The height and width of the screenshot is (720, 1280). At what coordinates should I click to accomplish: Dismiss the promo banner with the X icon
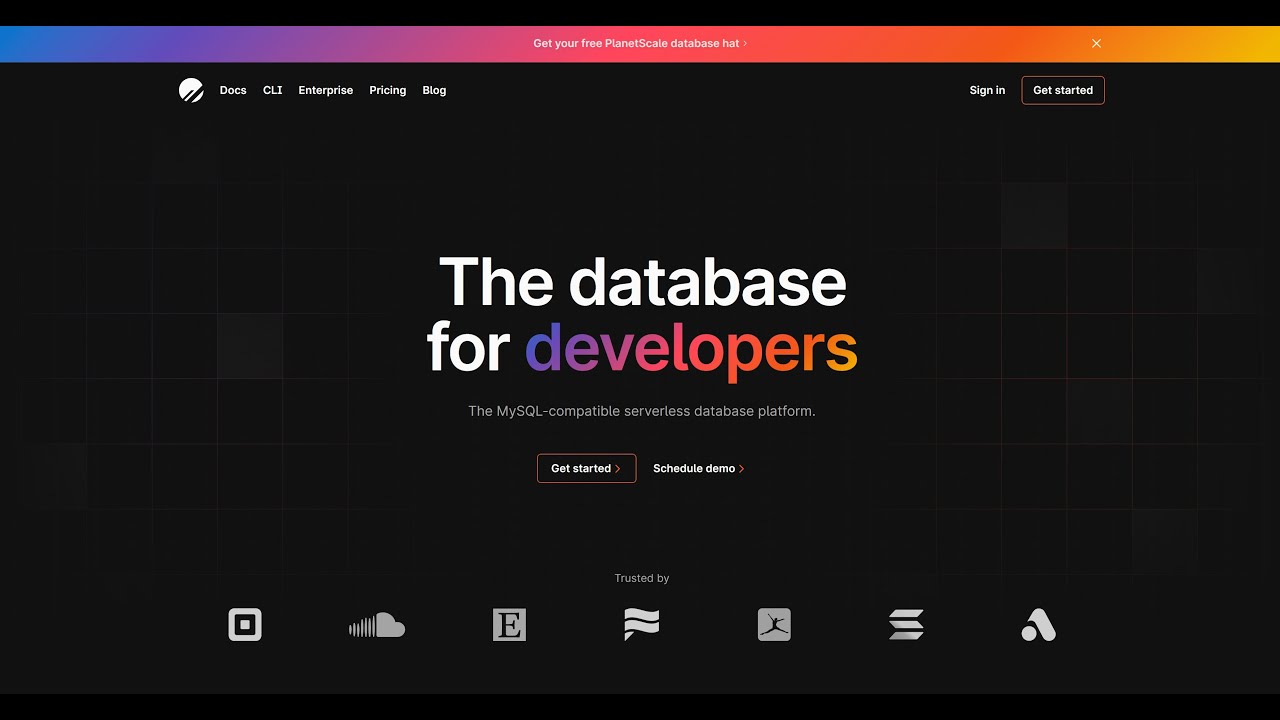[1096, 44]
